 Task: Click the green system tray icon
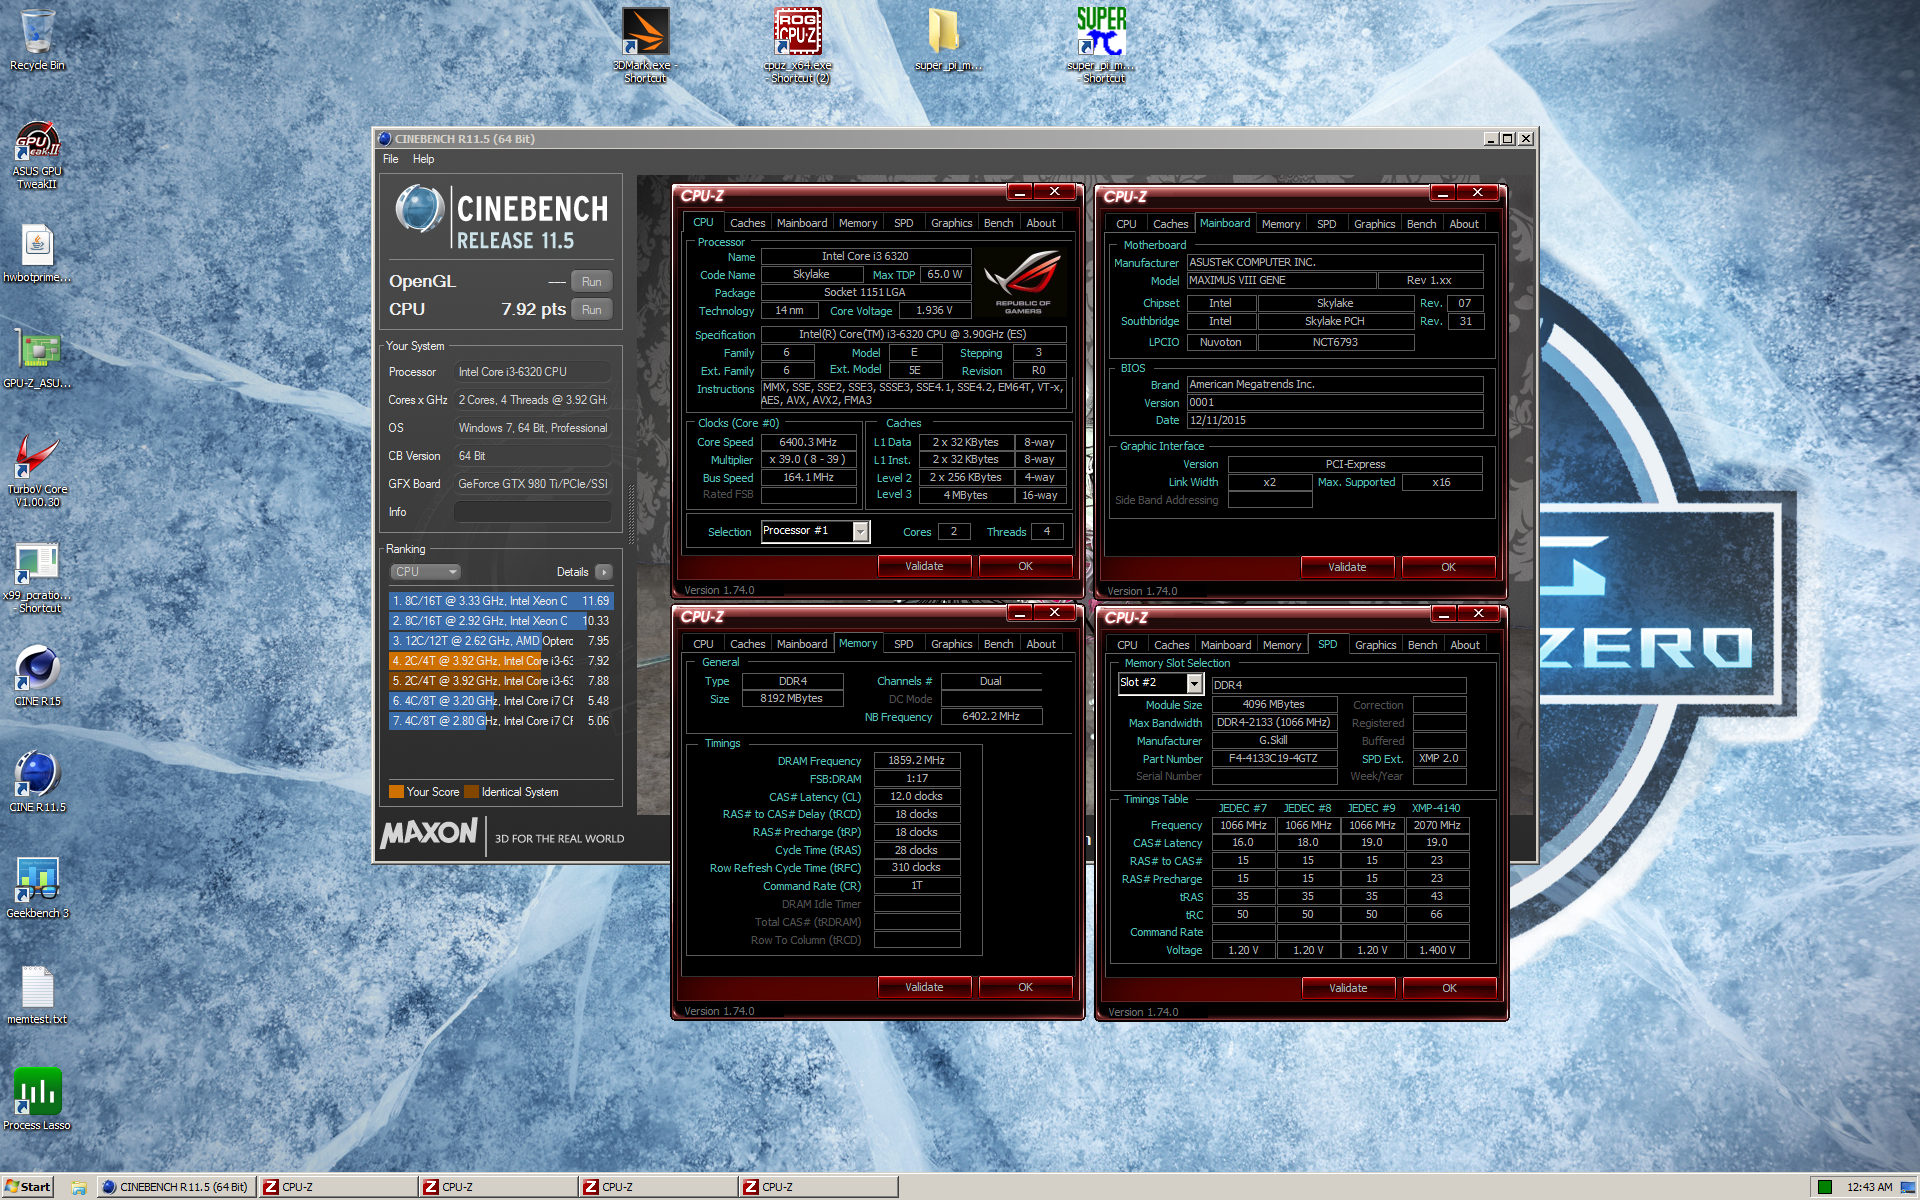1824,1187
